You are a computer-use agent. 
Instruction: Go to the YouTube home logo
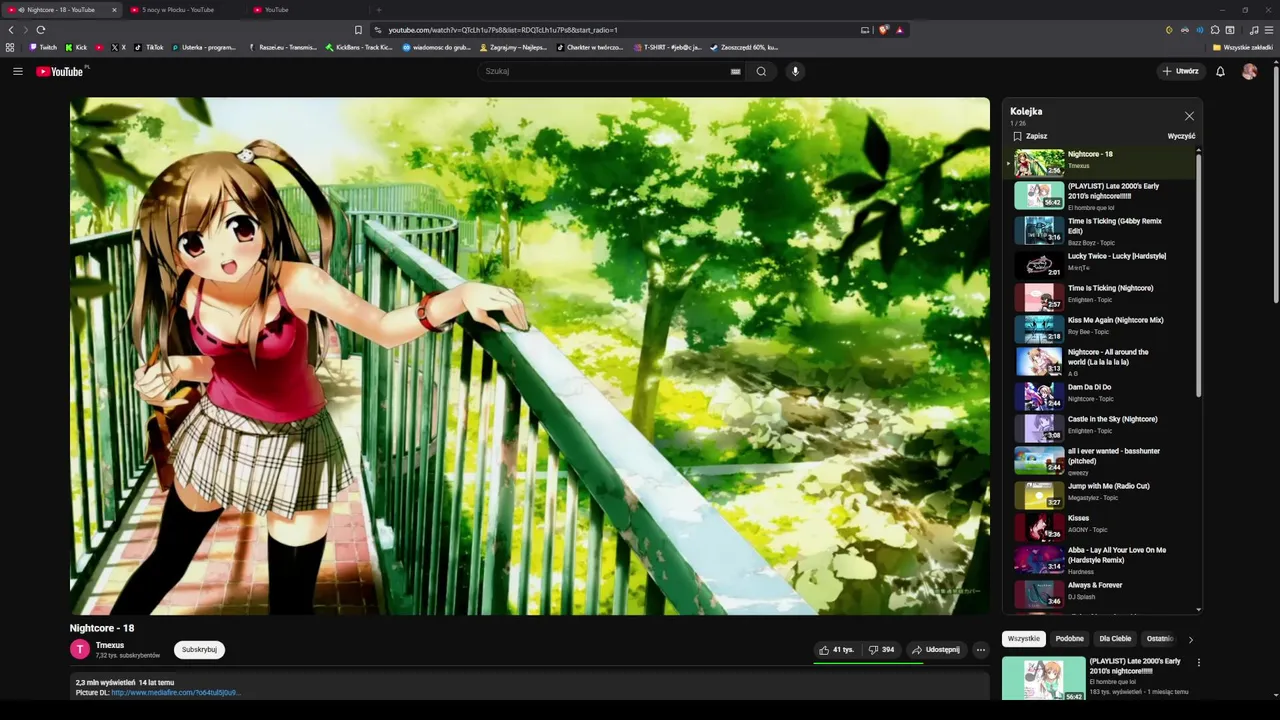(x=62, y=71)
